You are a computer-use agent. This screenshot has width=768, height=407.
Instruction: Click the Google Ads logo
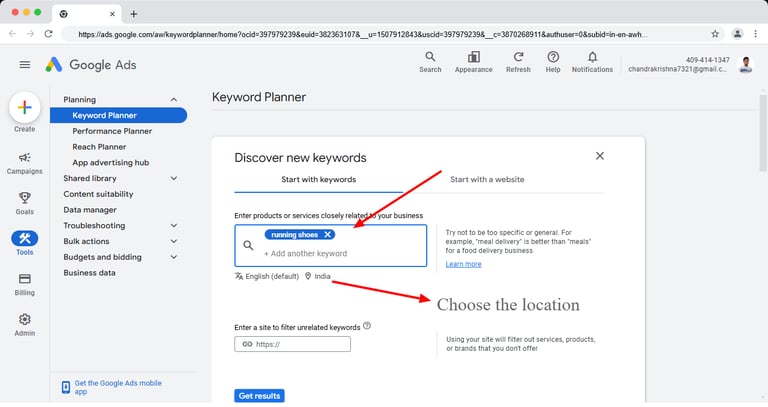click(91, 65)
